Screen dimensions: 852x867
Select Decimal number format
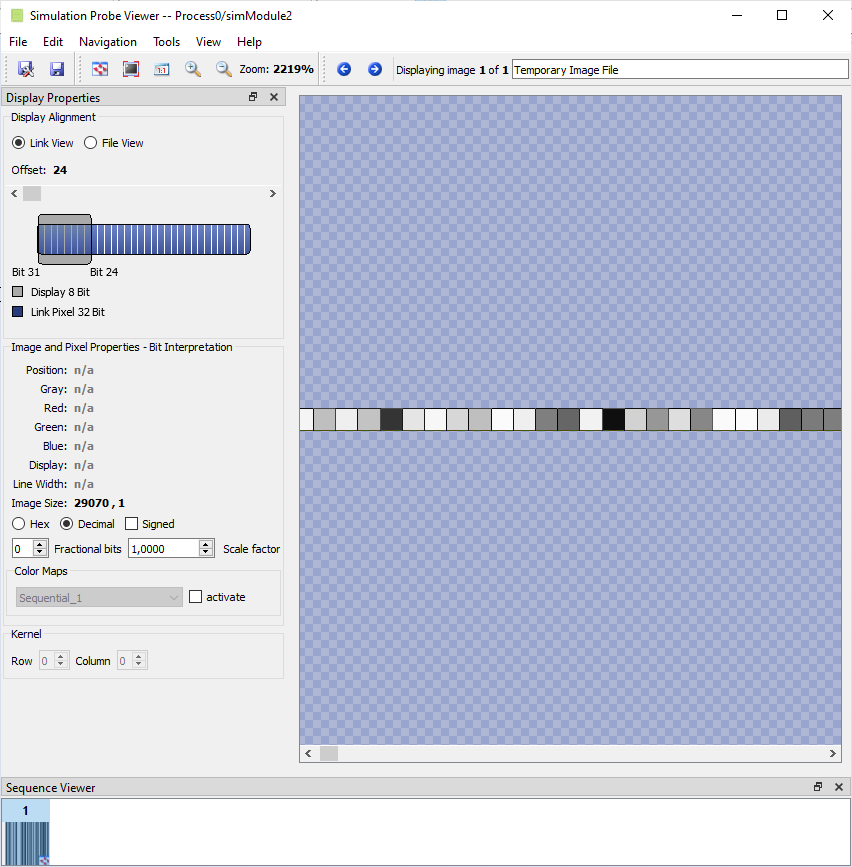click(x=66, y=524)
